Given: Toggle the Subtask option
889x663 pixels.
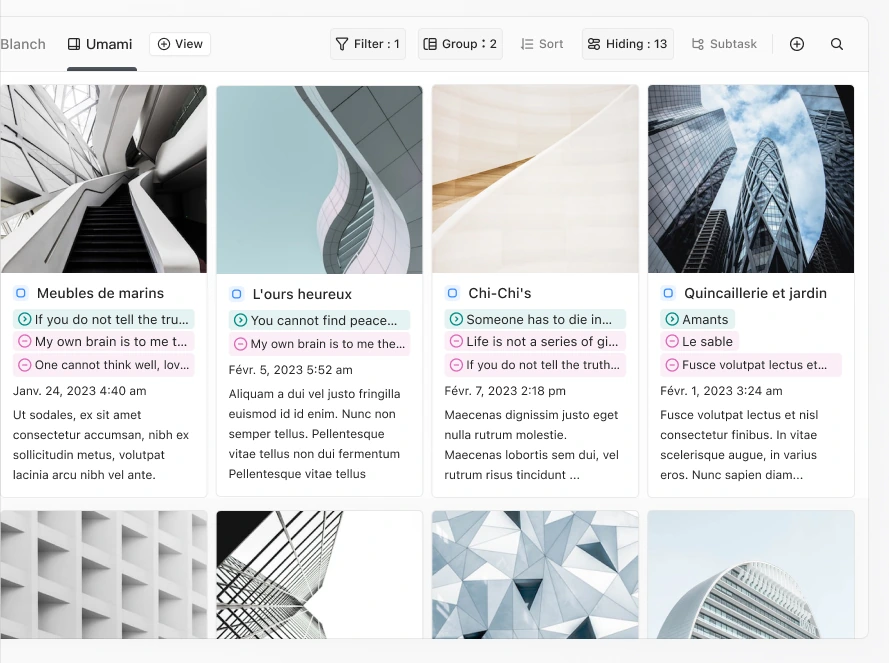Looking at the screenshot, I should pos(724,44).
